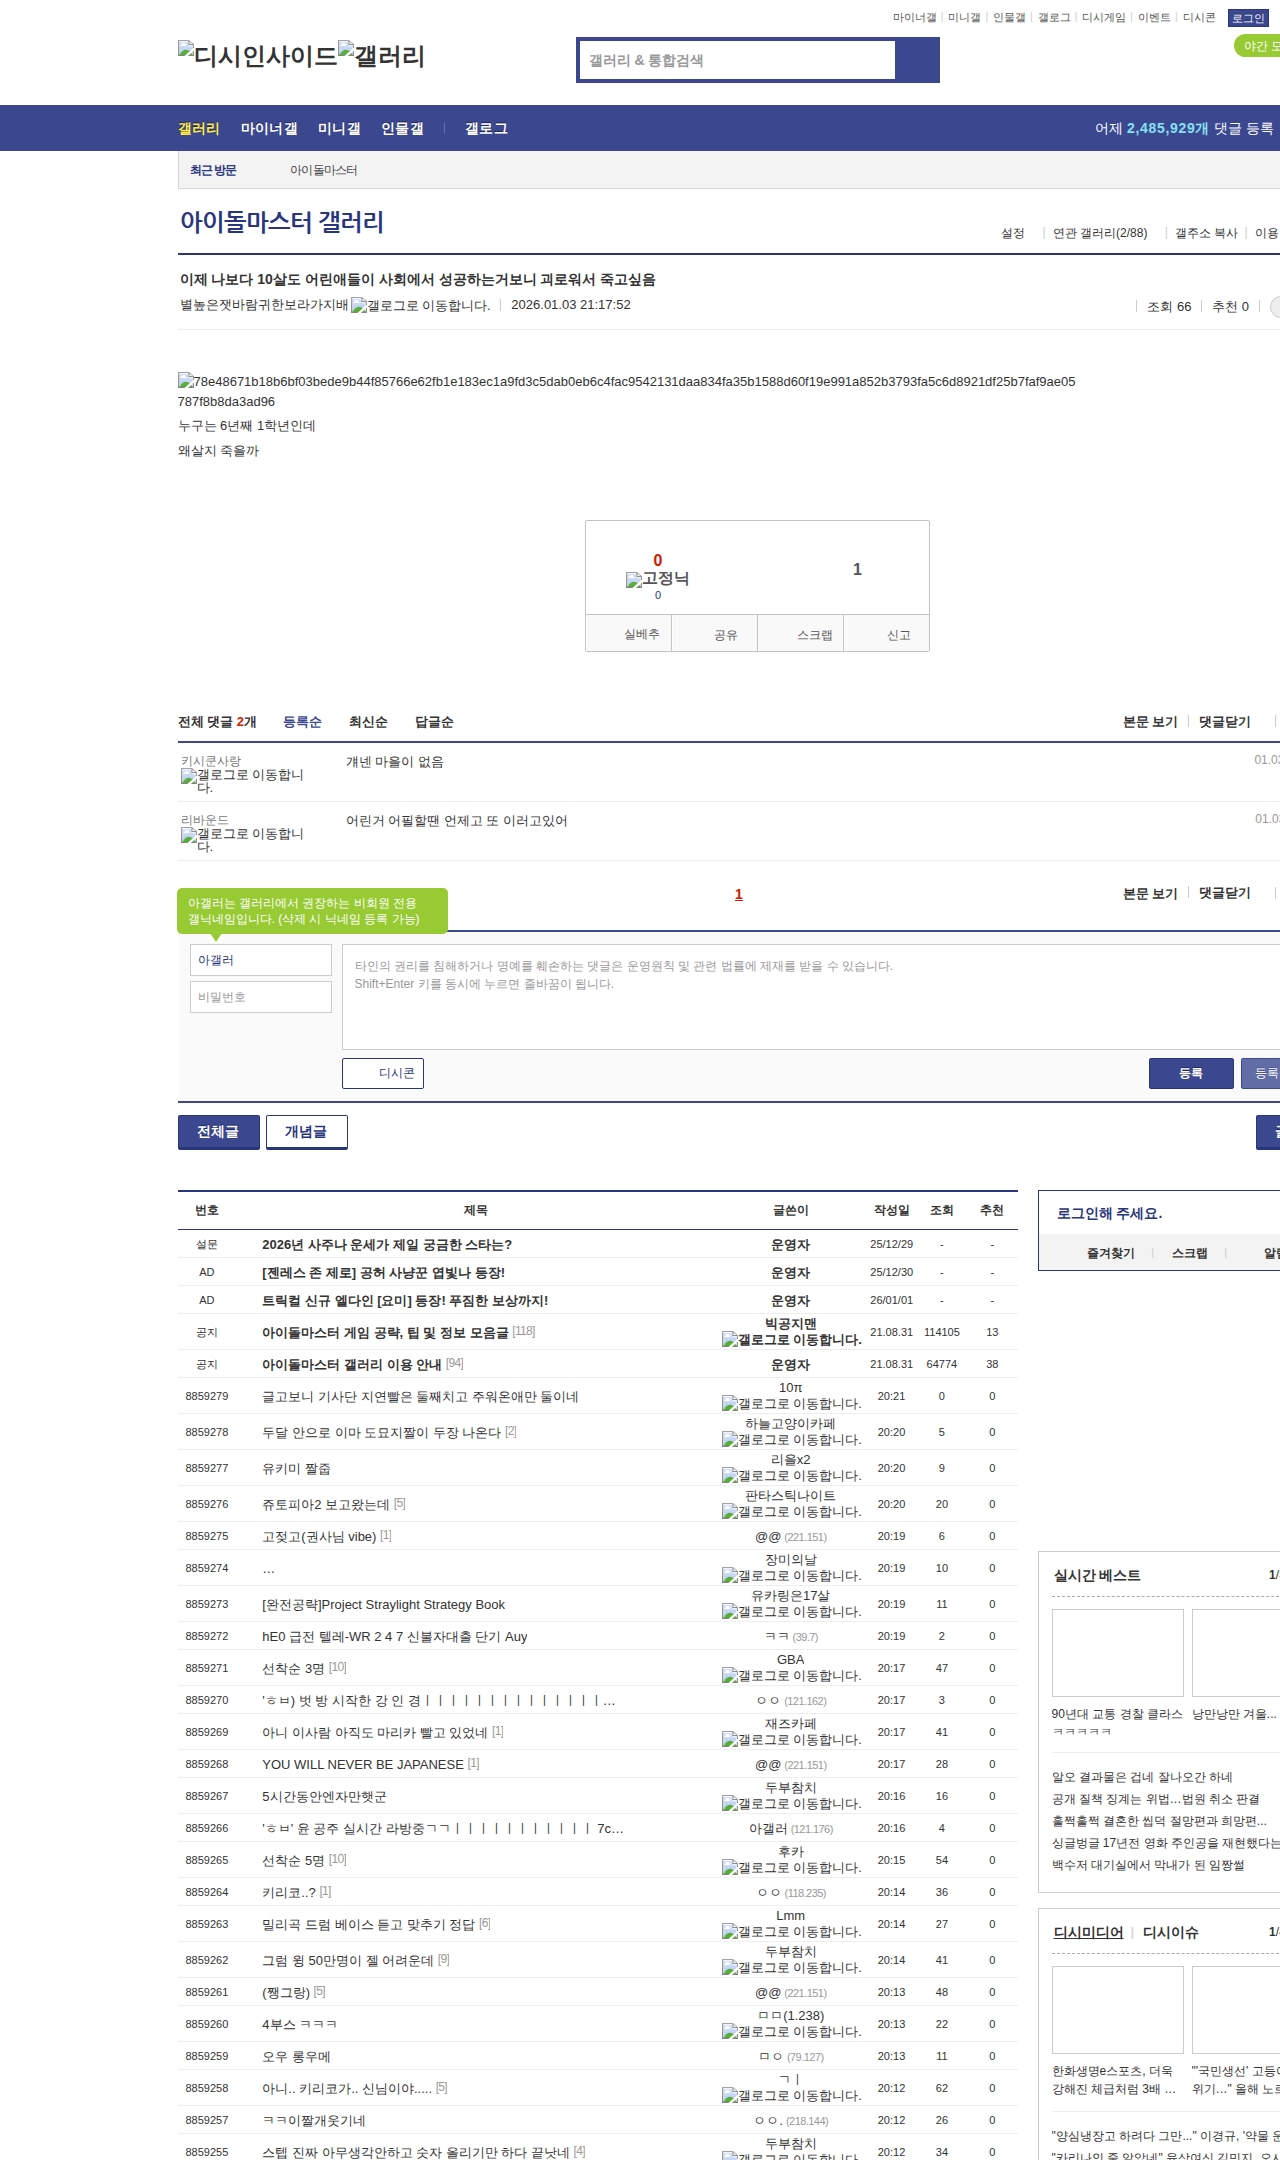Click the 고정닉 upvote icon

(634, 580)
